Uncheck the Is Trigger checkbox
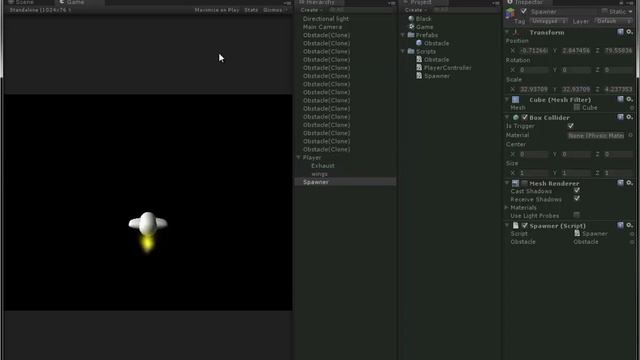 (x=571, y=126)
